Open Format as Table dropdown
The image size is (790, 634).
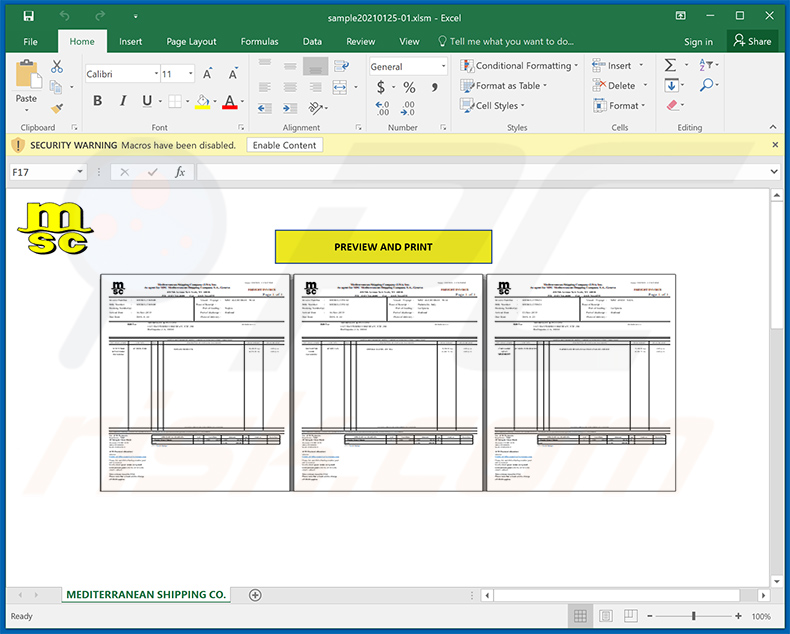click(503, 86)
